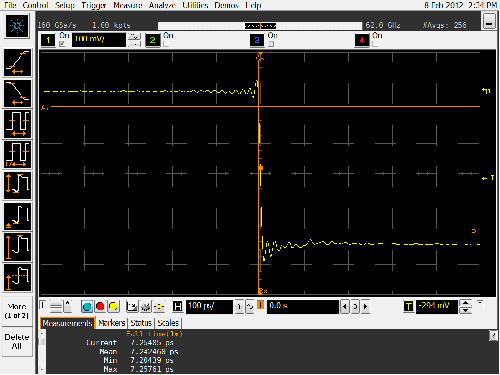Image resolution: width=500 pixels, height=375 pixels.
Task: Click the Delete All button
Action: [x=17, y=342]
